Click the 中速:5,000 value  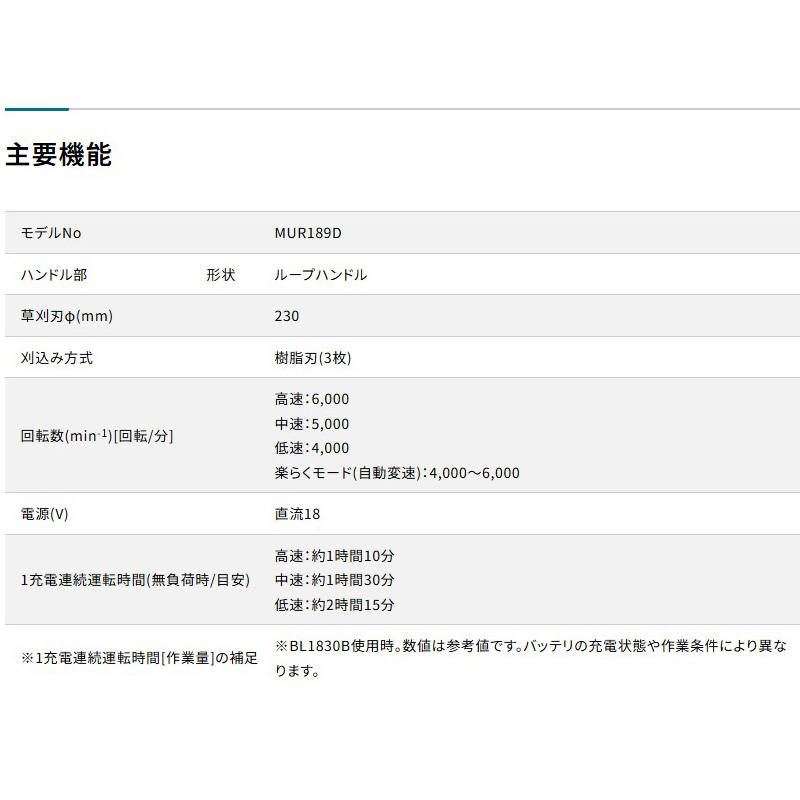tap(312, 424)
